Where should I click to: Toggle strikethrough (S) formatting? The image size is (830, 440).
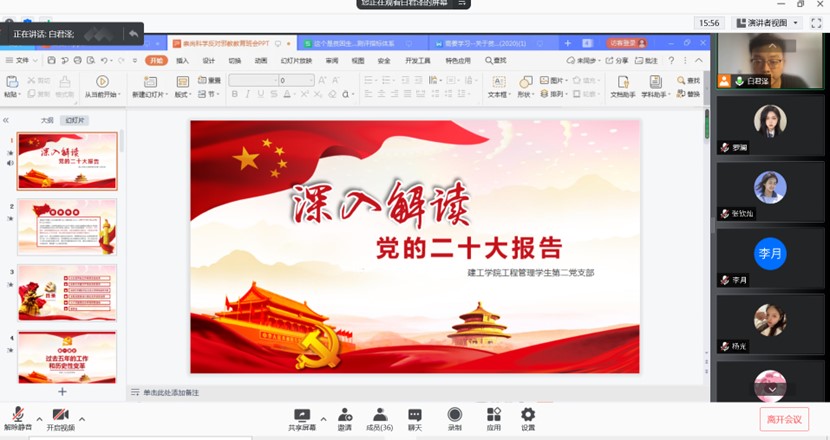274,94
